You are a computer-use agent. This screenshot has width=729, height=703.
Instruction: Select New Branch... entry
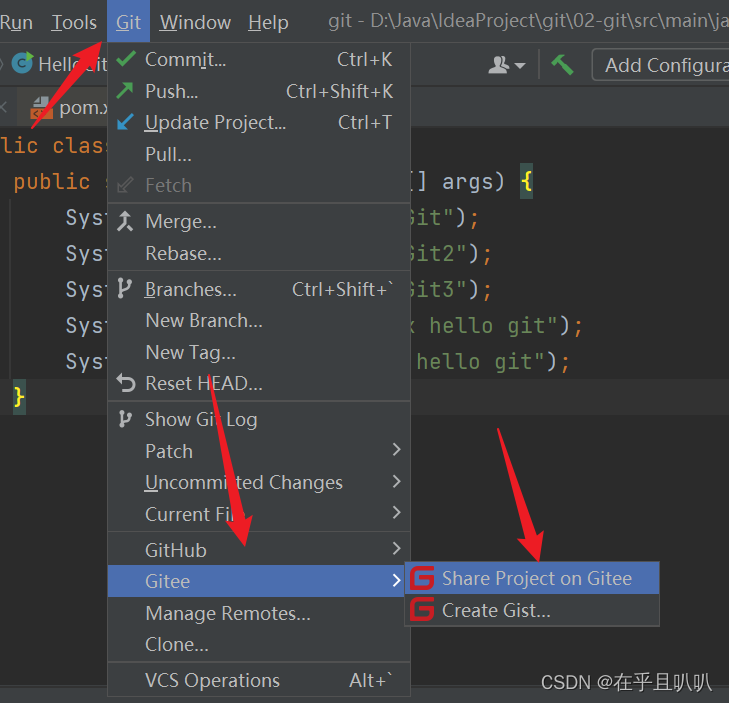pyautogui.click(x=259, y=321)
